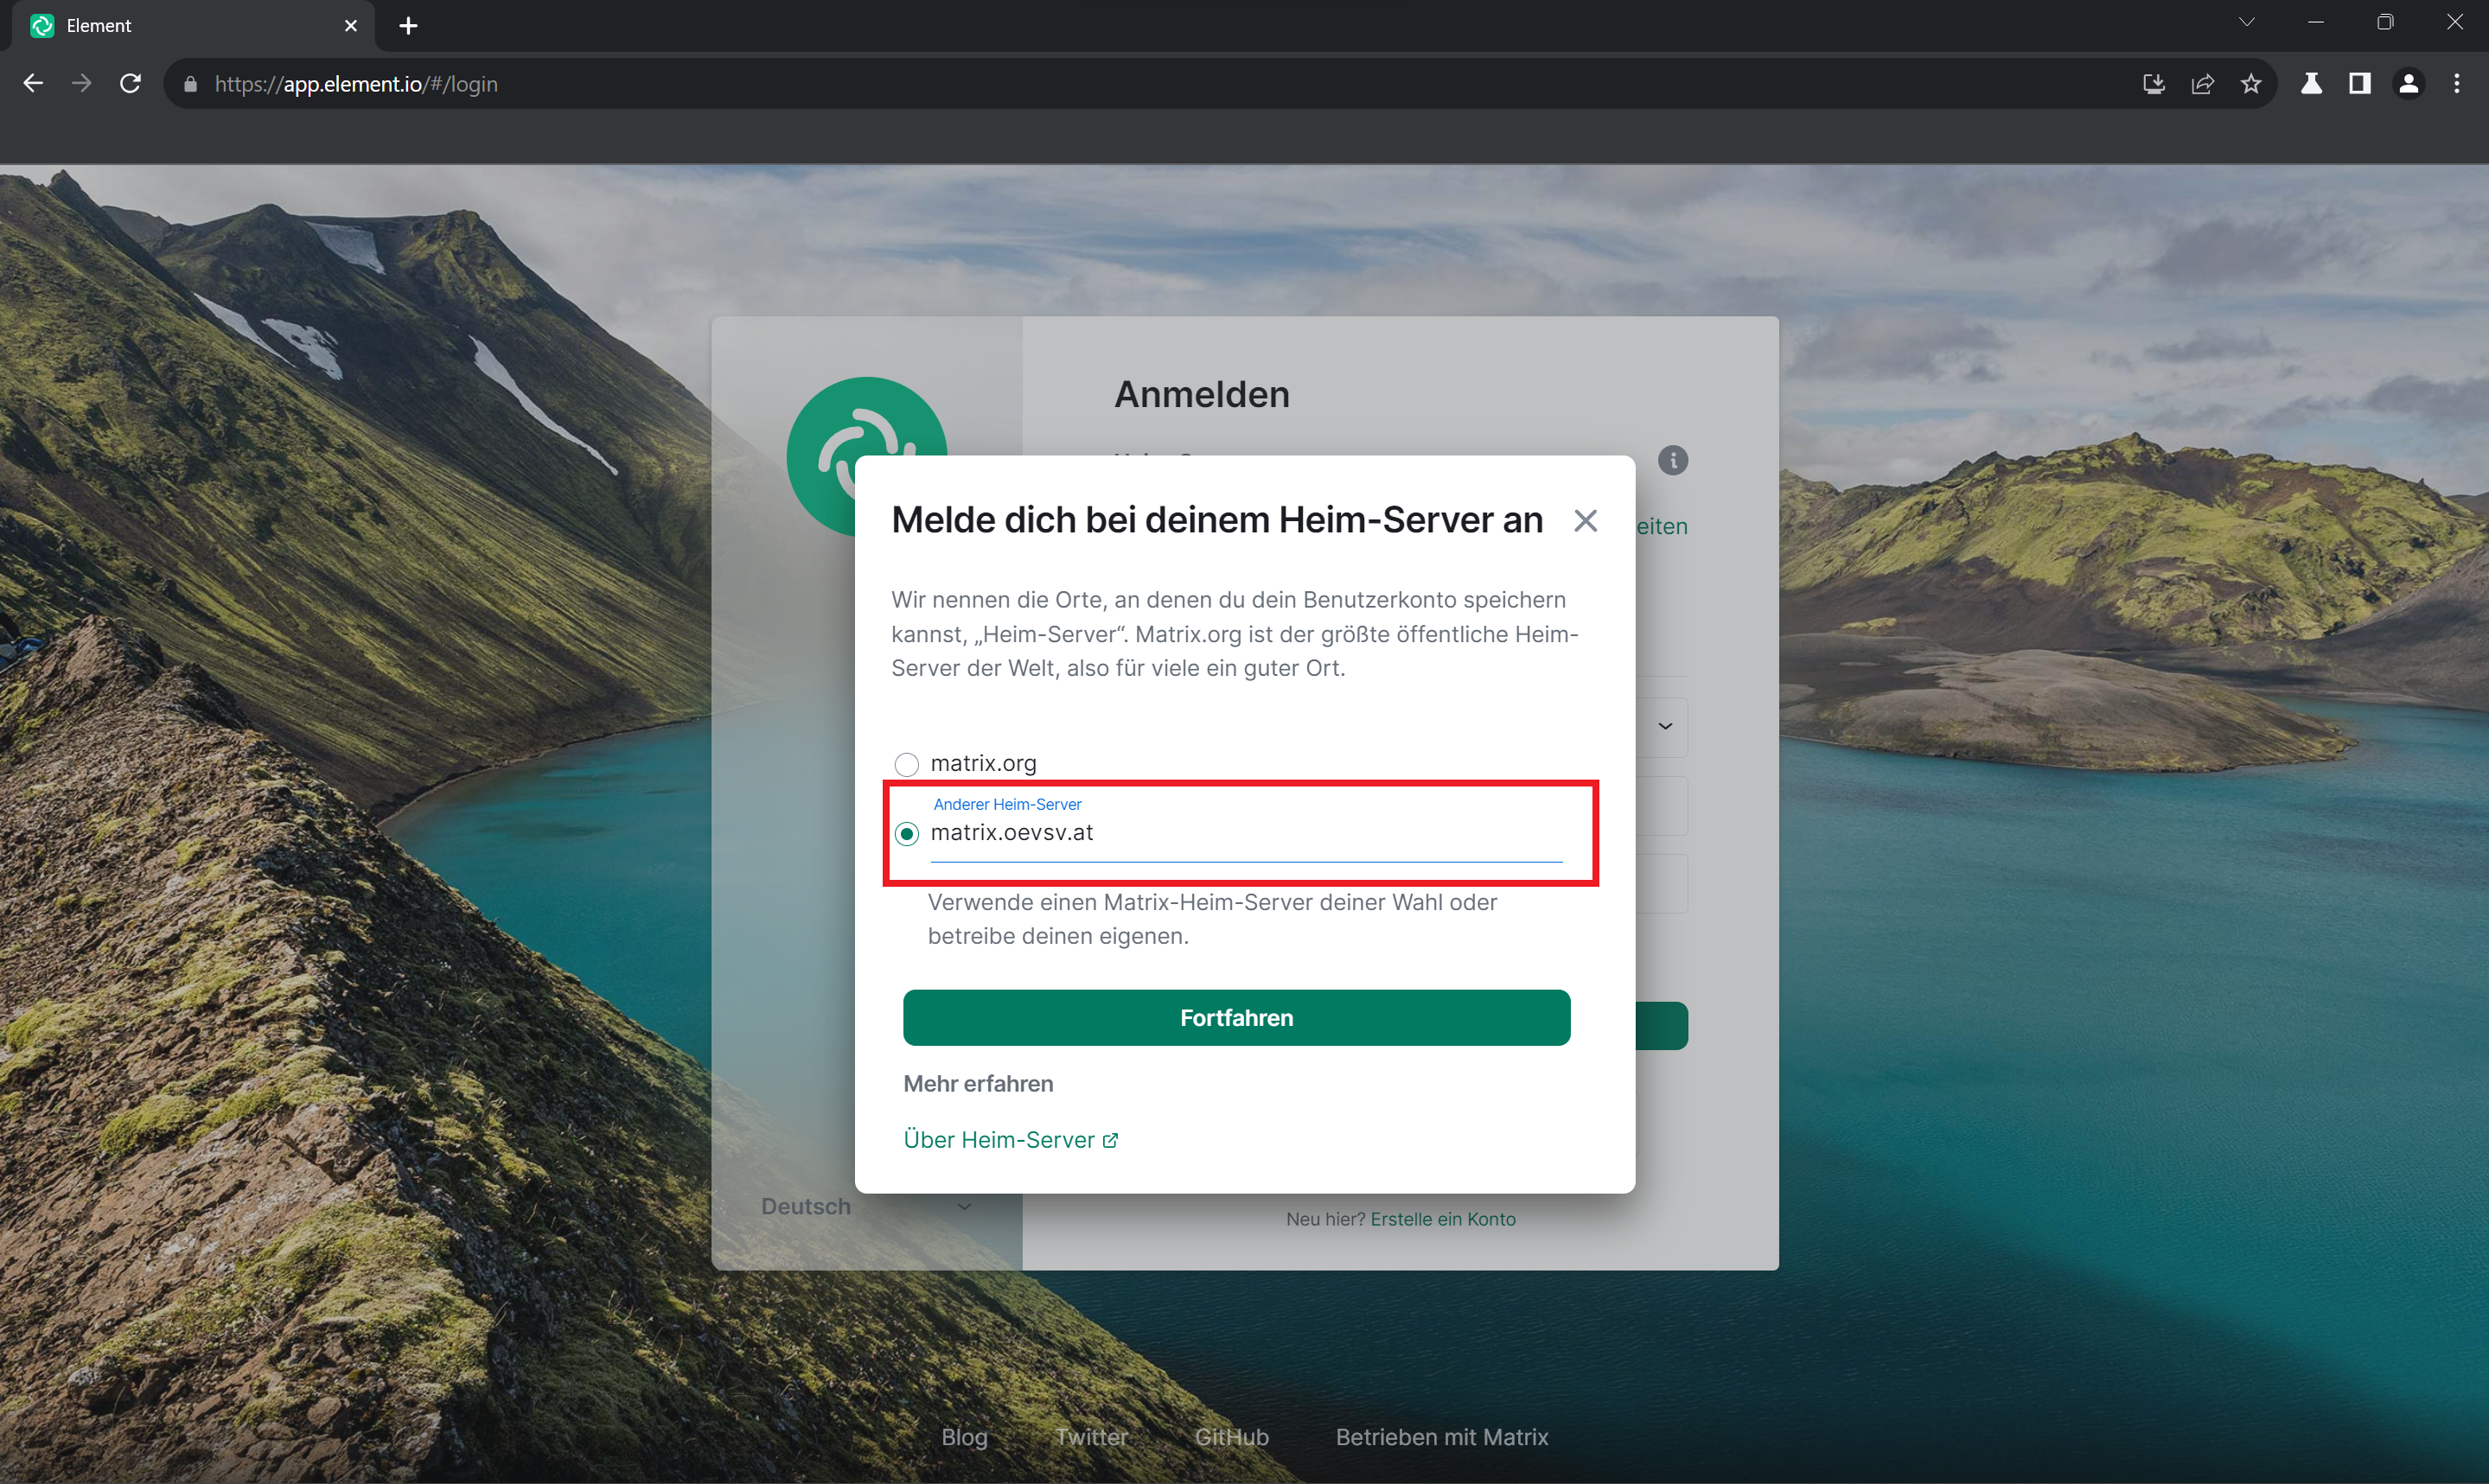
Task: Select the Anderer Heim-Server radio button
Action: pyautogui.click(x=906, y=834)
